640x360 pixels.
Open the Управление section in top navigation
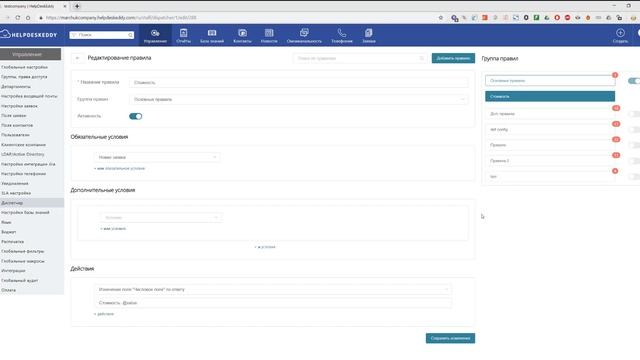(155, 36)
